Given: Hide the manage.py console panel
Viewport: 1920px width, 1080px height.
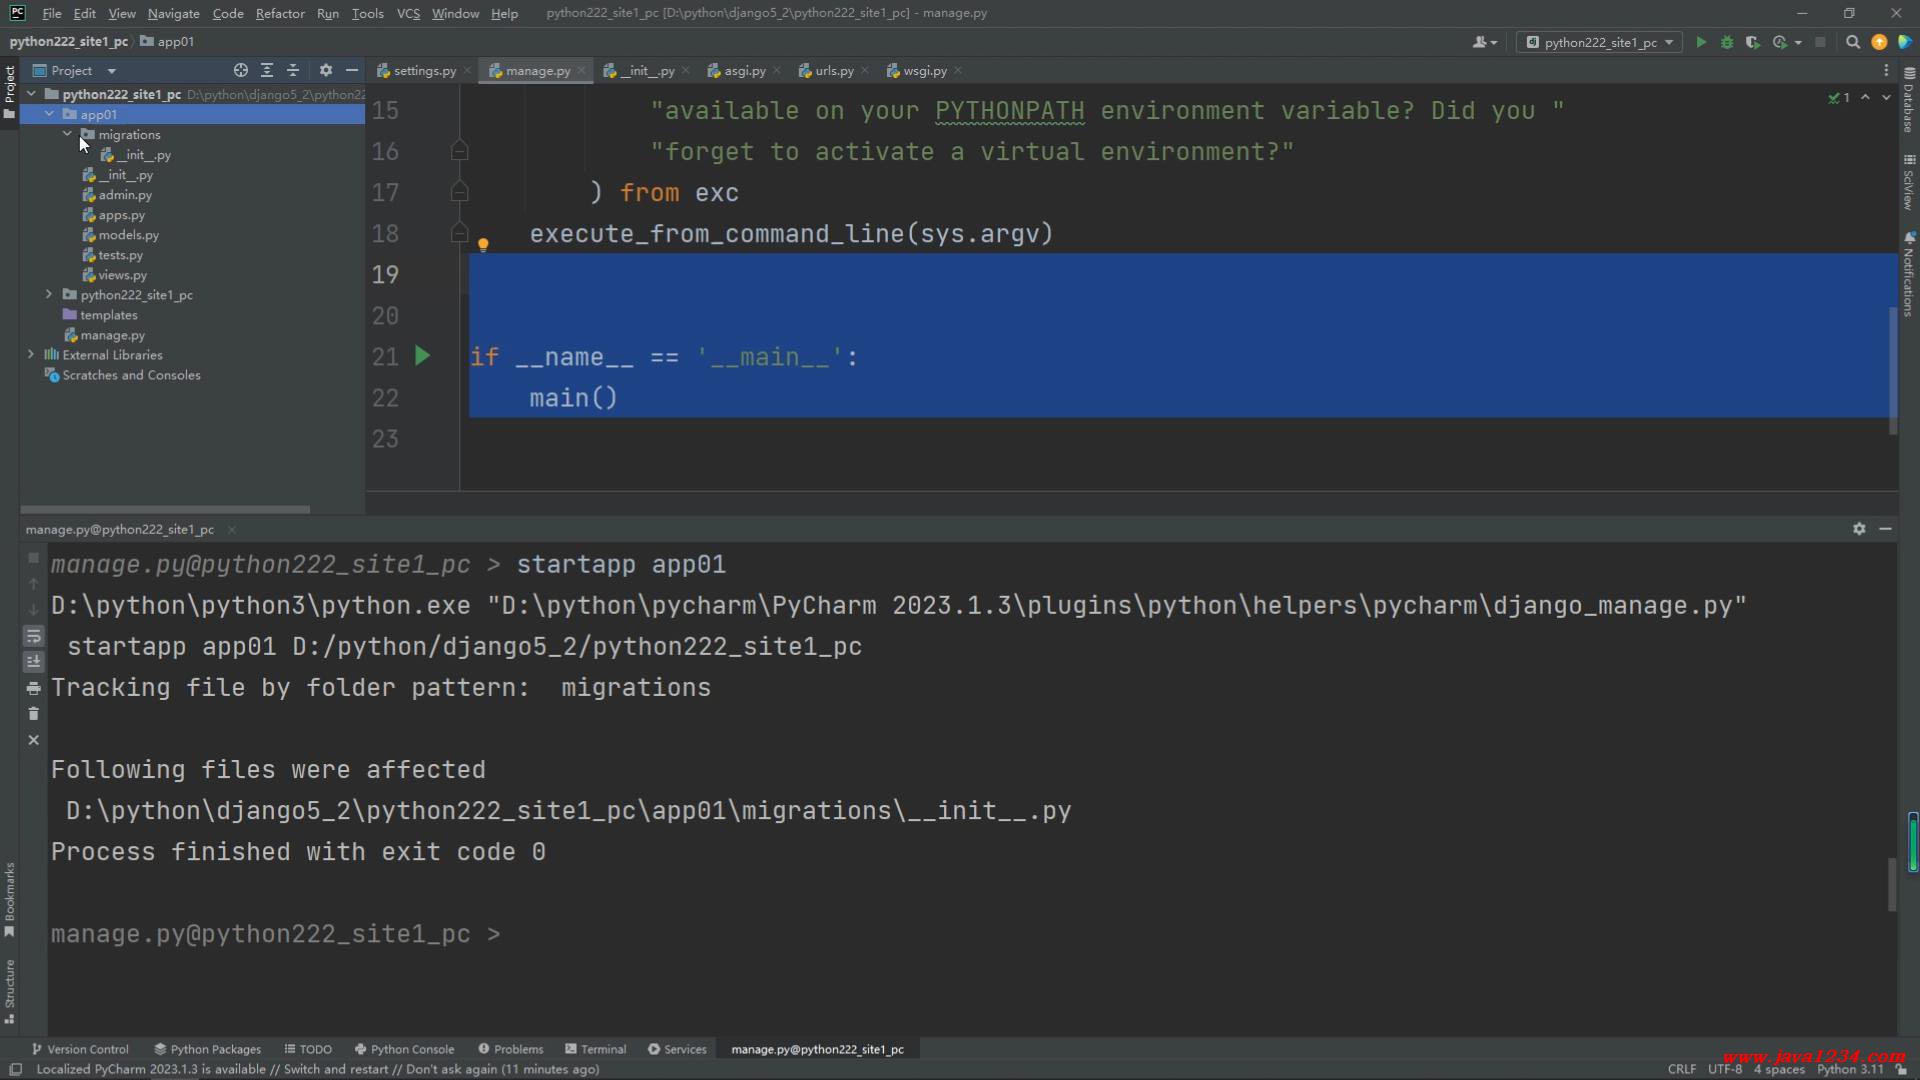Looking at the screenshot, I should pos(1885,529).
